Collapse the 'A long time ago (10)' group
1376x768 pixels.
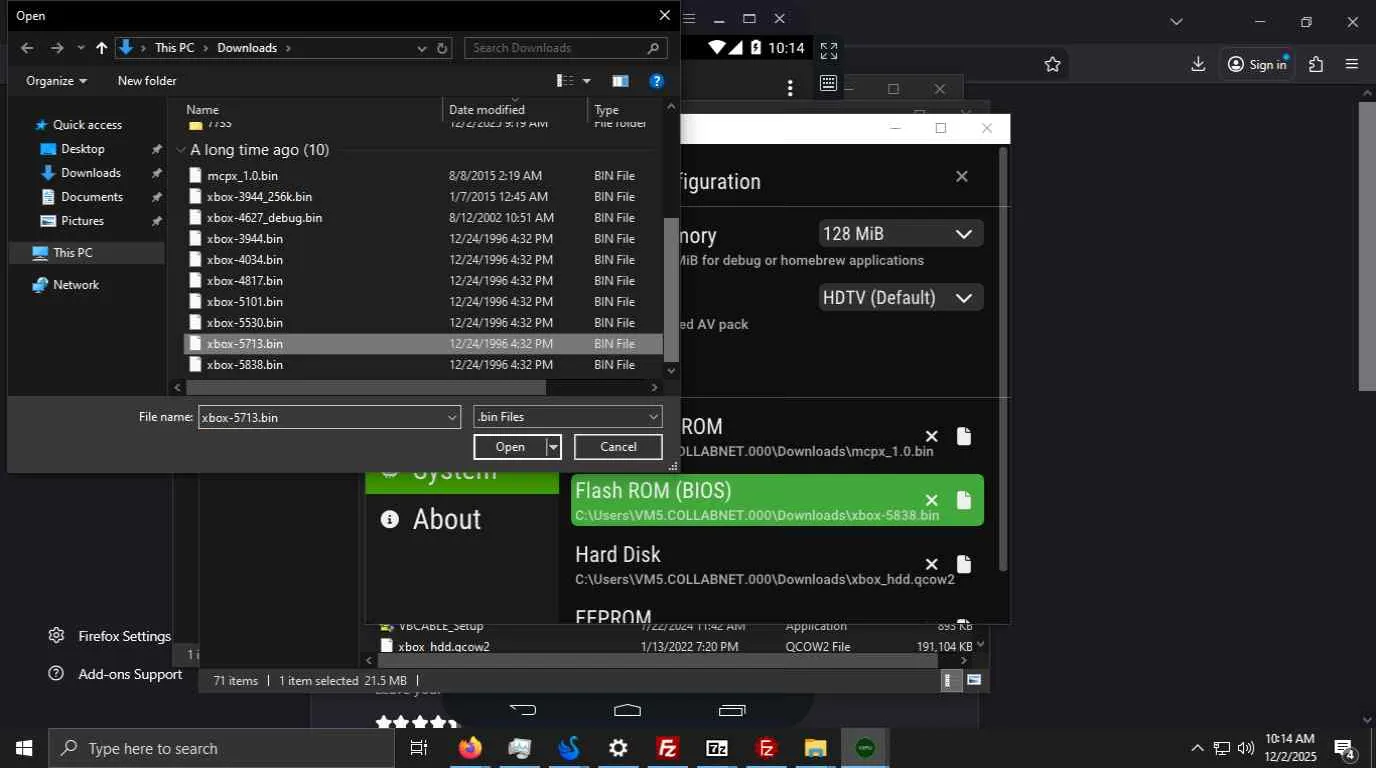tap(181, 150)
